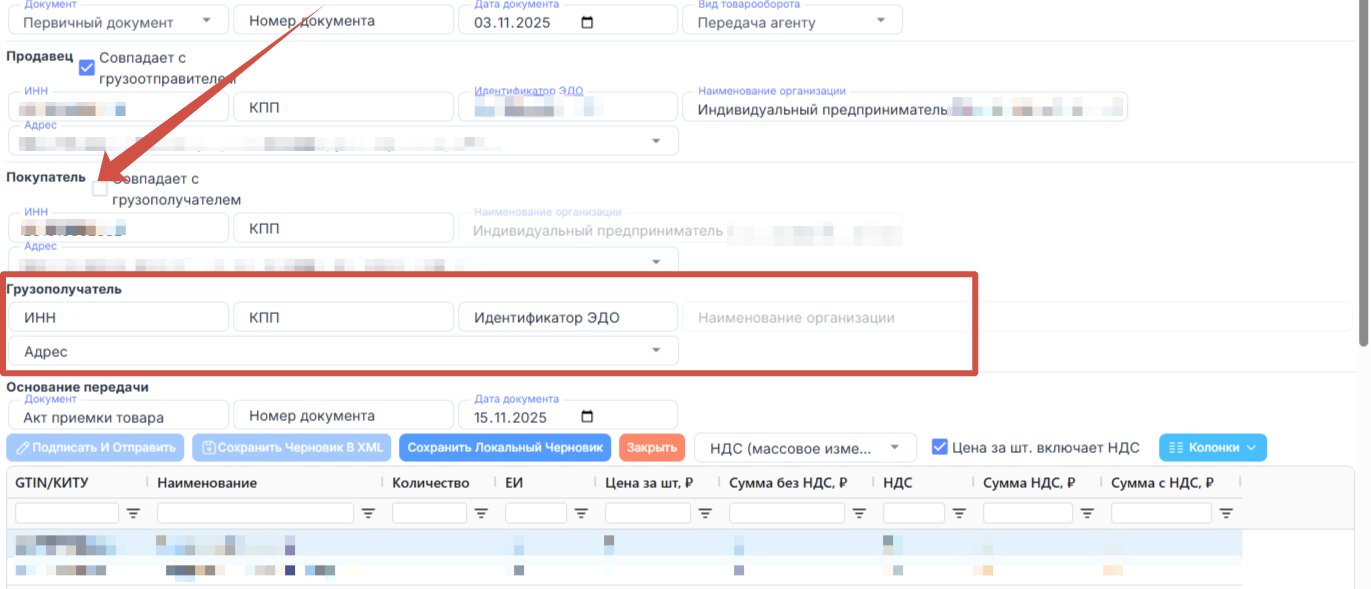Viewport: 1371px width, 589px height.
Task: Check Совпадает с грузополучателем checkbox
Action: [x=99, y=188]
